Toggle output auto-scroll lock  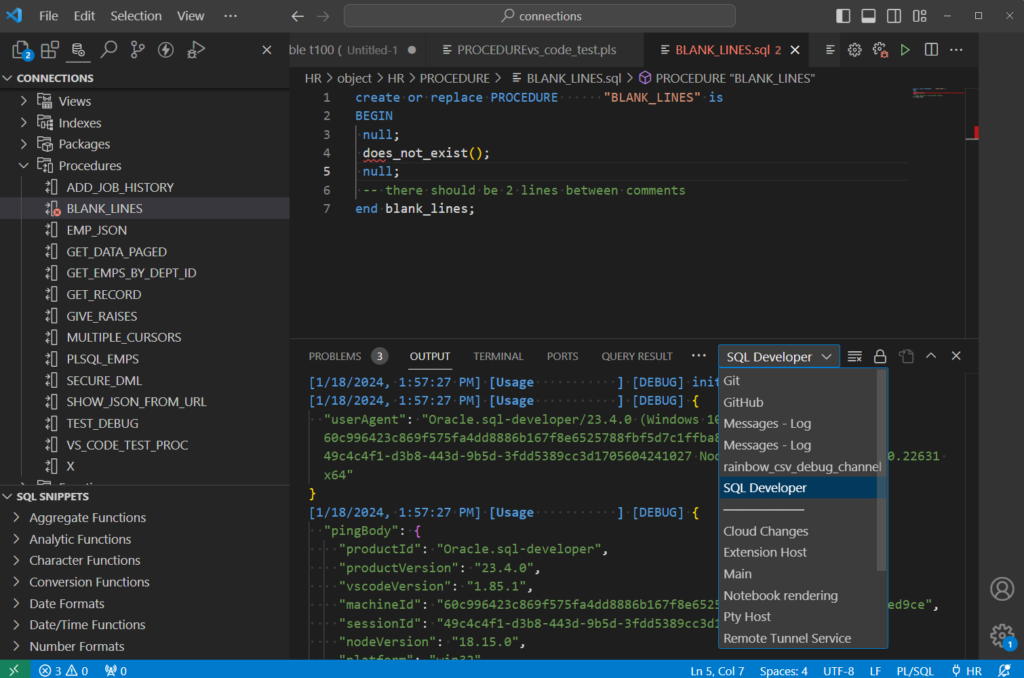[880, 356]
